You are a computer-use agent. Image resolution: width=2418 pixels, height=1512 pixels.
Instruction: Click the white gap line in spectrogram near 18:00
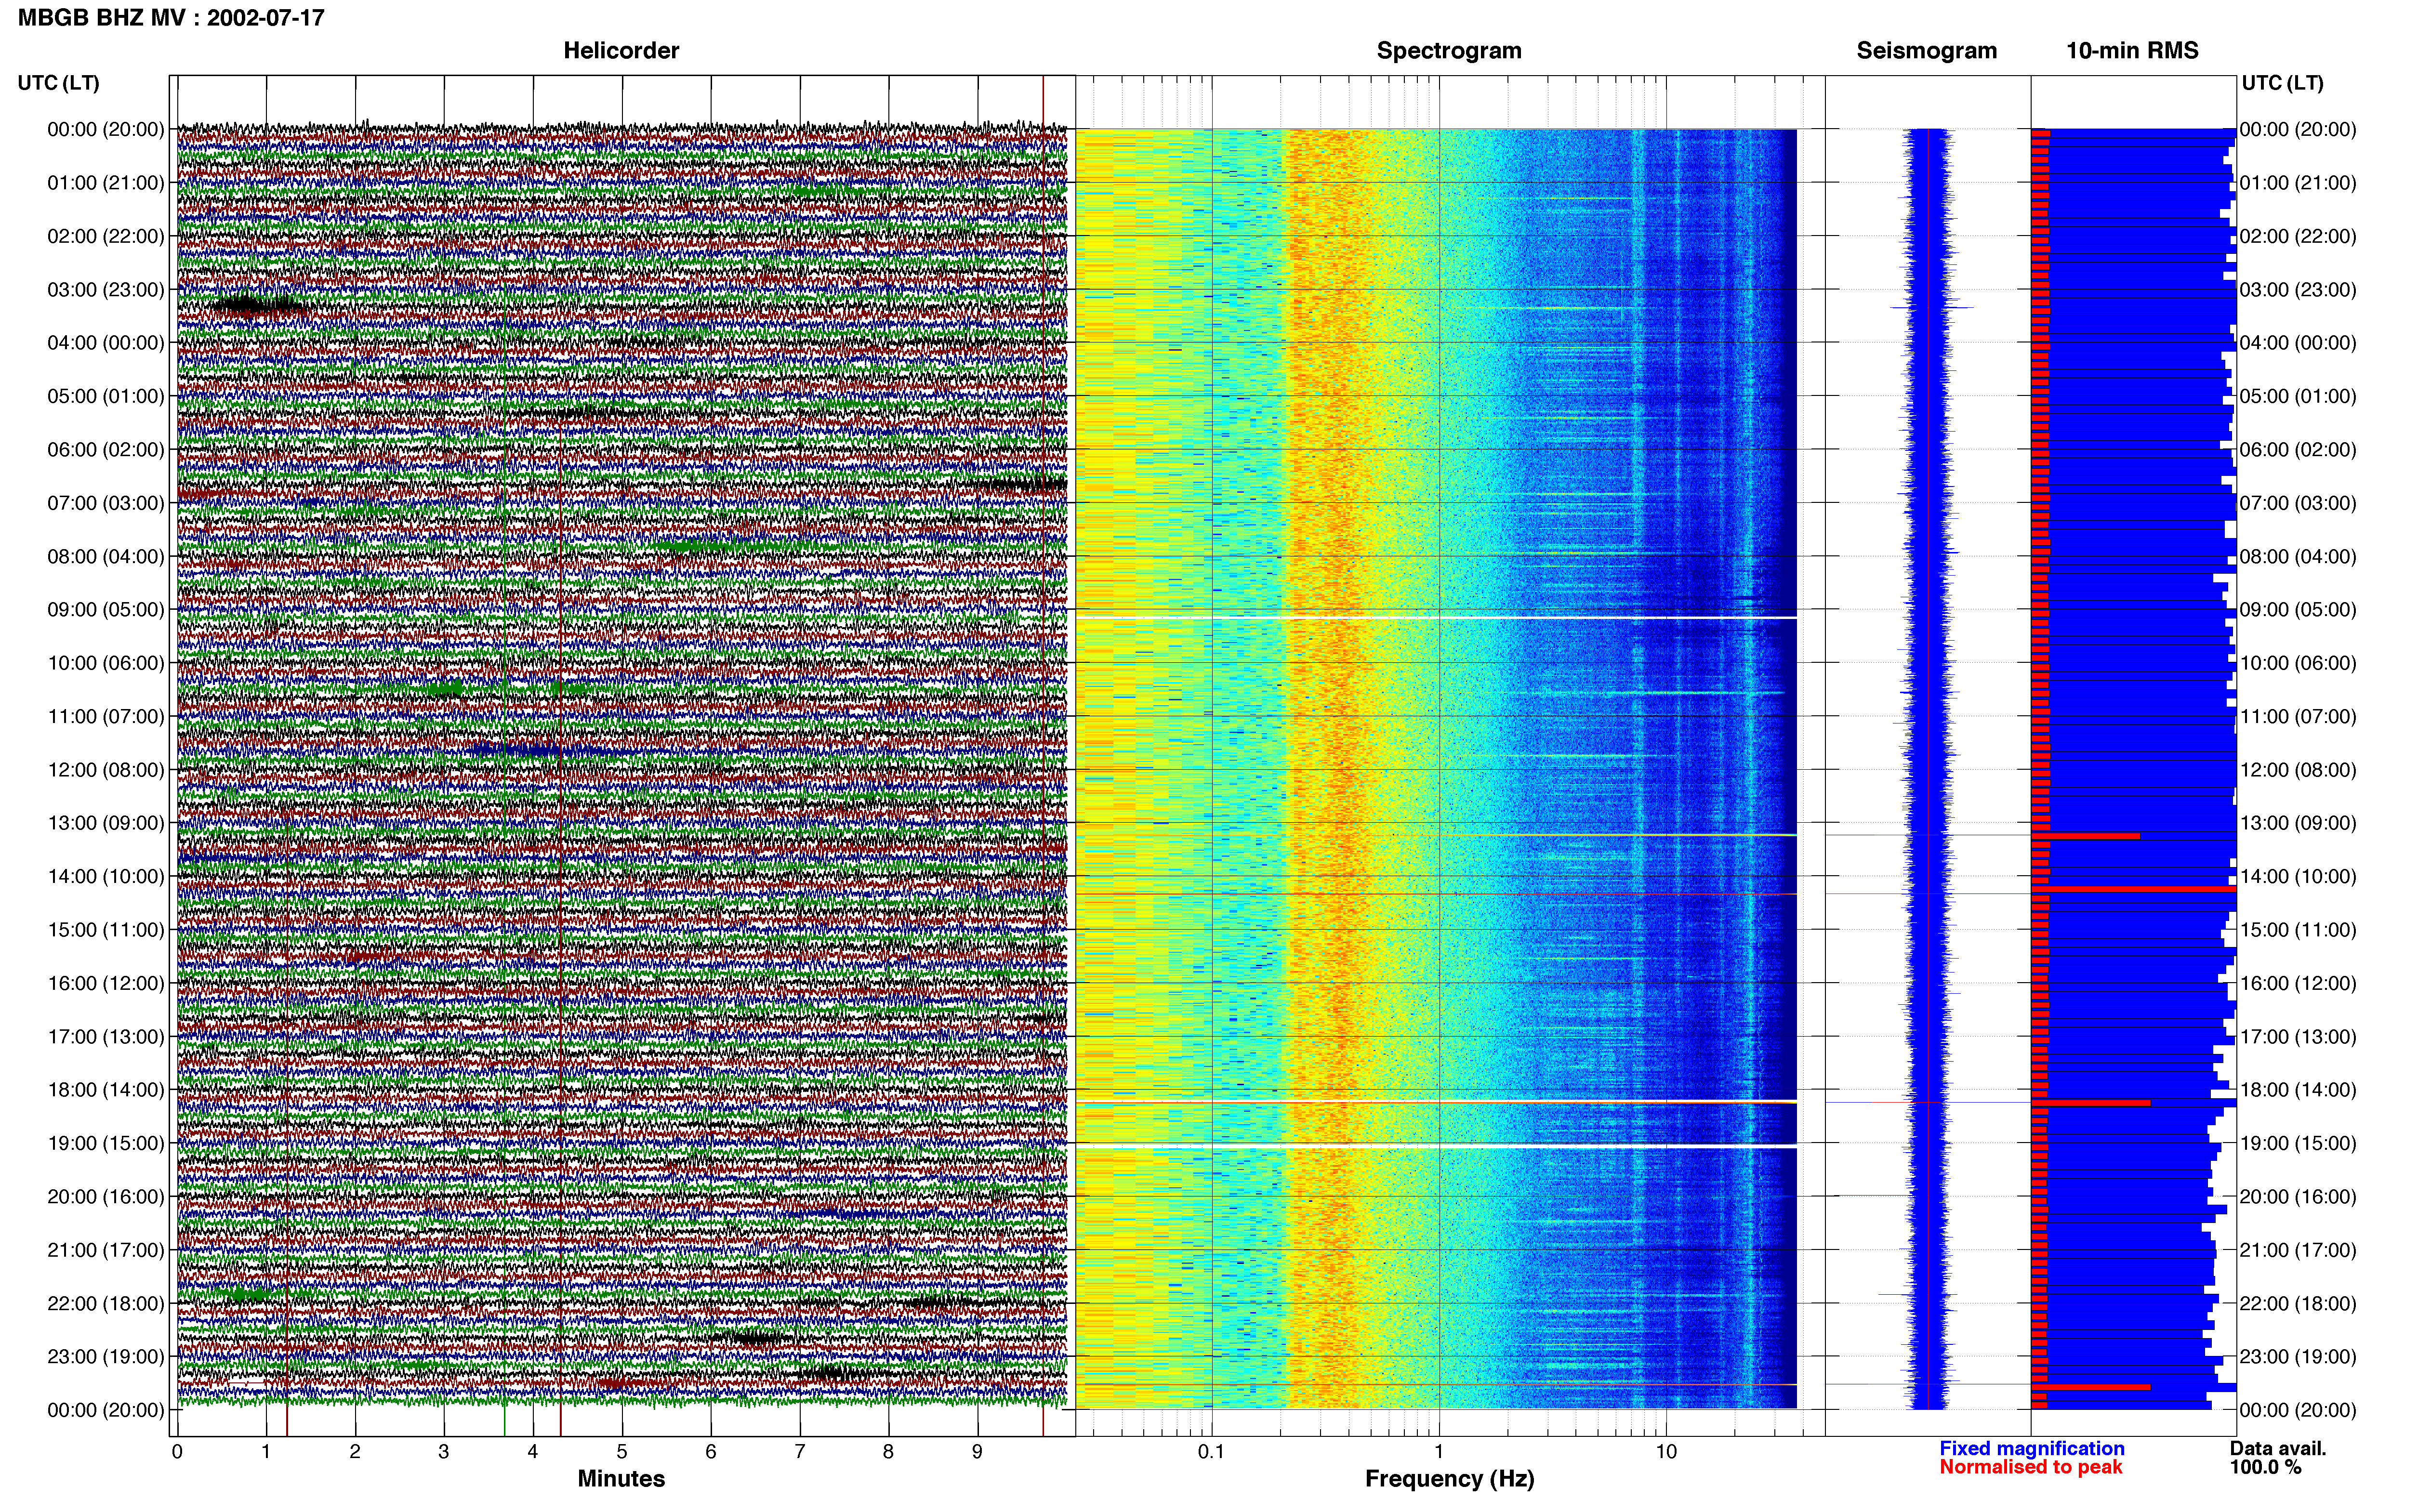1436,1102
